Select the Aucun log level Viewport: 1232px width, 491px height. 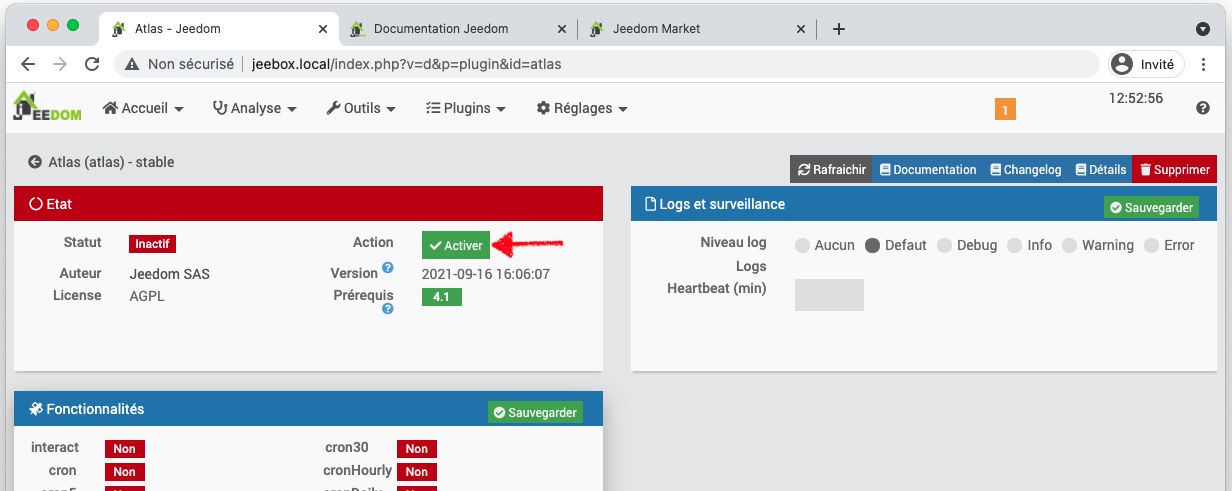pyautogui.click(x=802, y=245)
